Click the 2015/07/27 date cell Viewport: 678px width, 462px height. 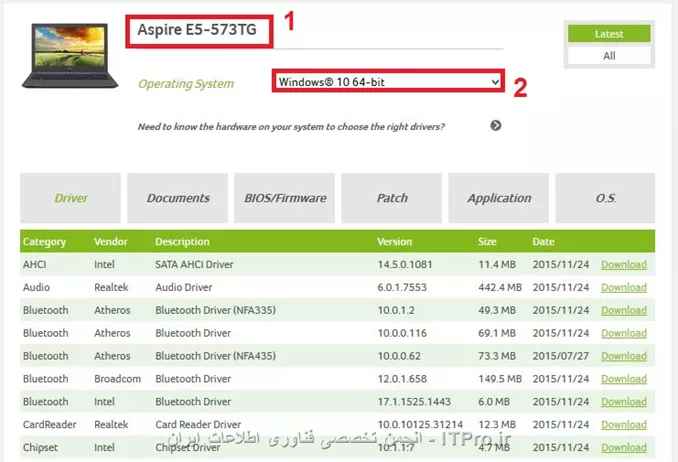(561, 356)
